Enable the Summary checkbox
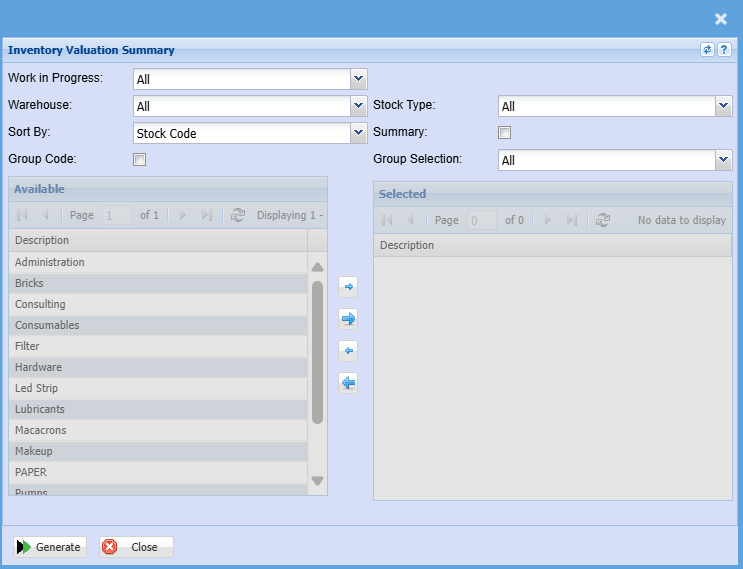 [x=505, y=133]
